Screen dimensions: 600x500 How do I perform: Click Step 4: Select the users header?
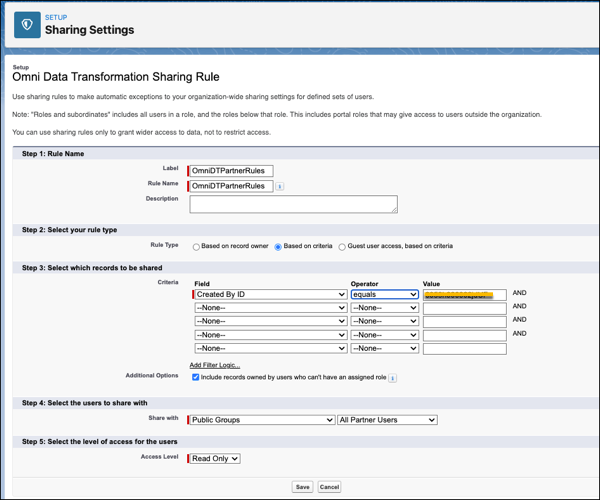point(85,403)
